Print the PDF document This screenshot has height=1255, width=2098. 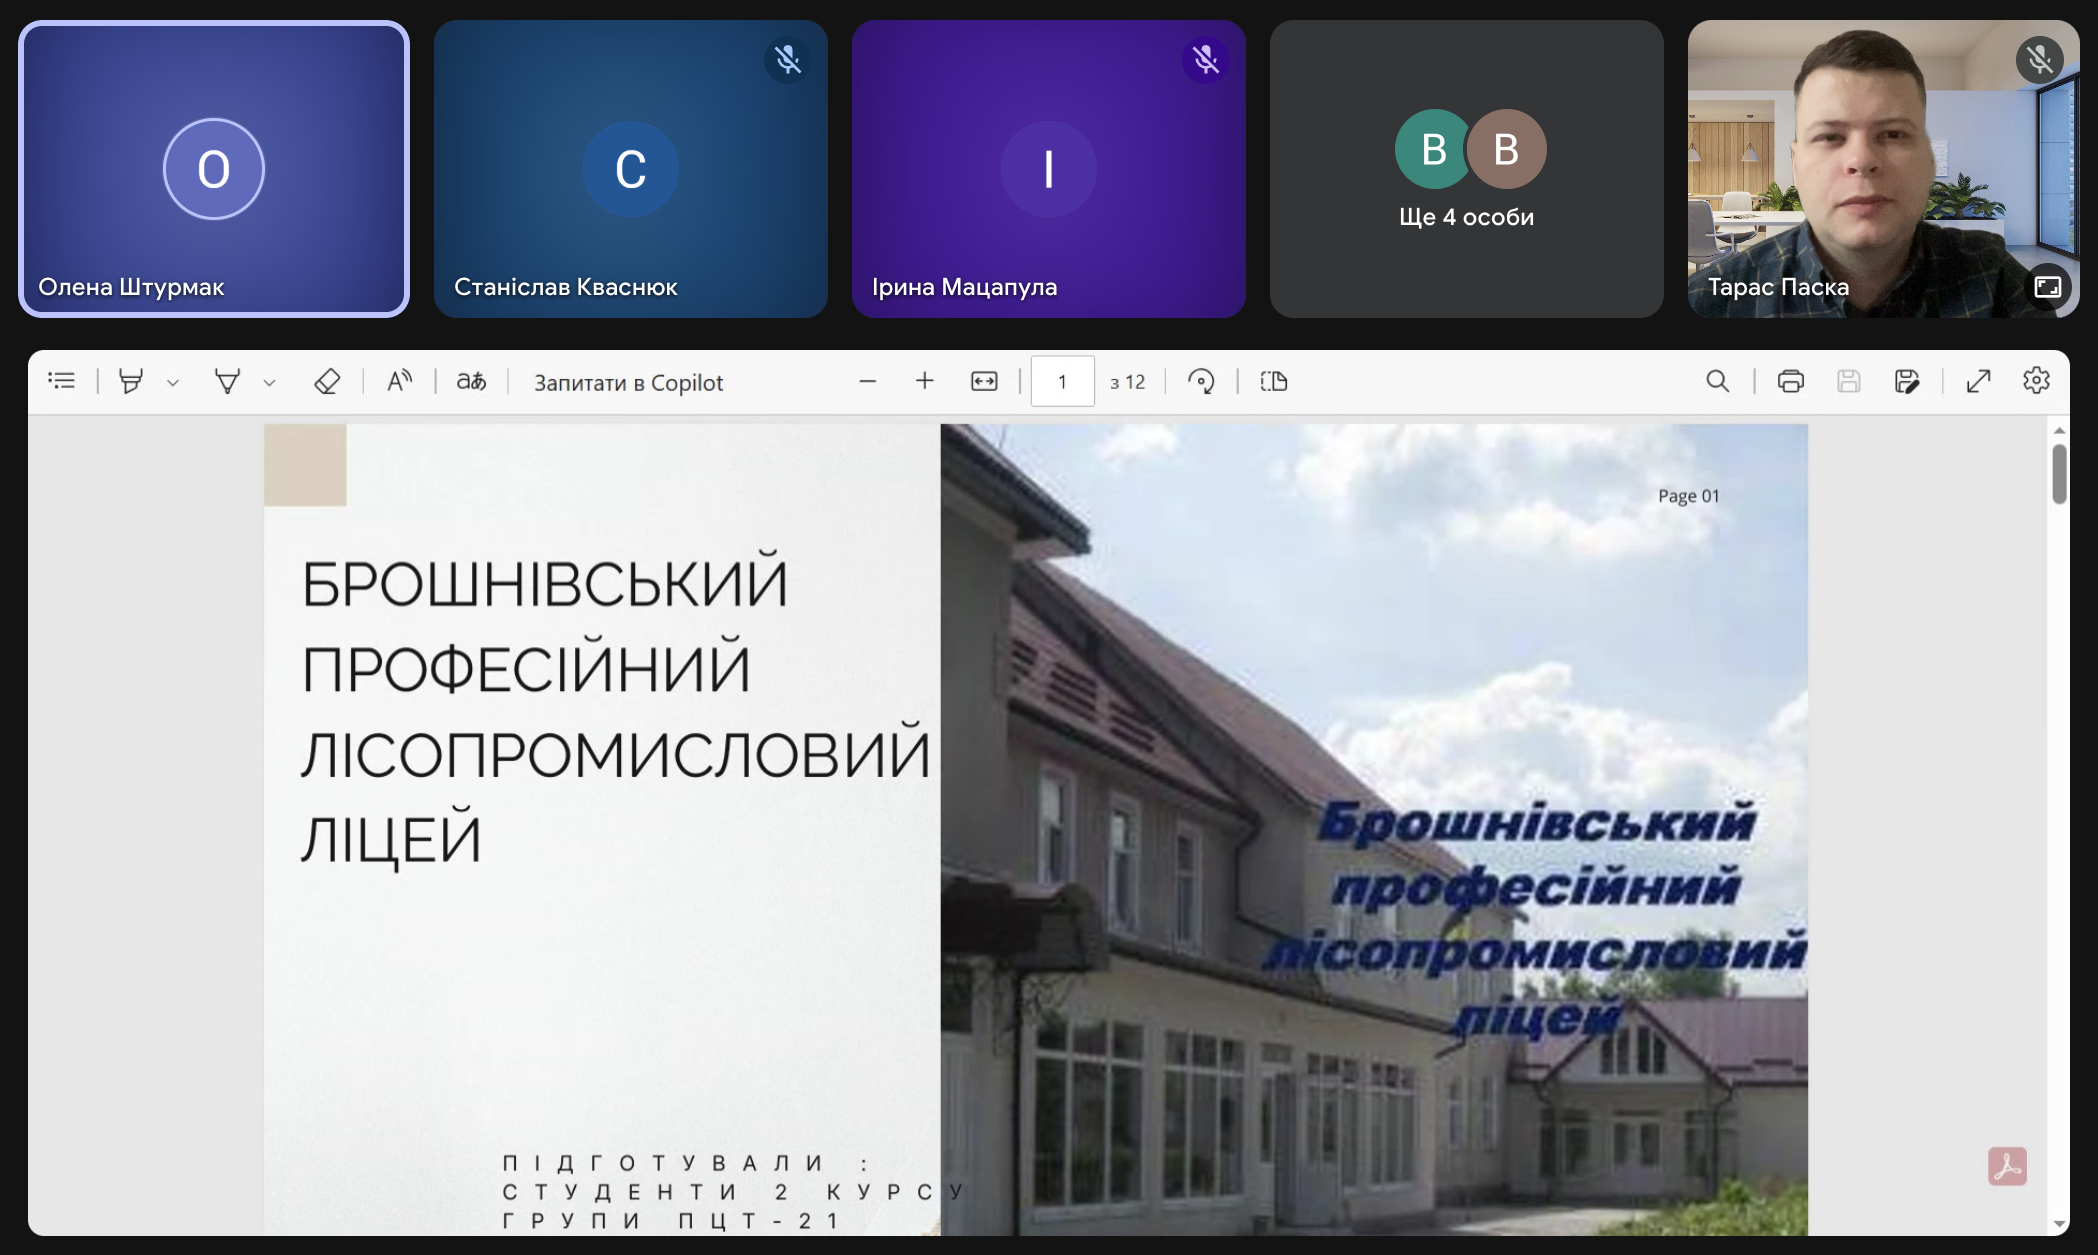pos(1790,381)
